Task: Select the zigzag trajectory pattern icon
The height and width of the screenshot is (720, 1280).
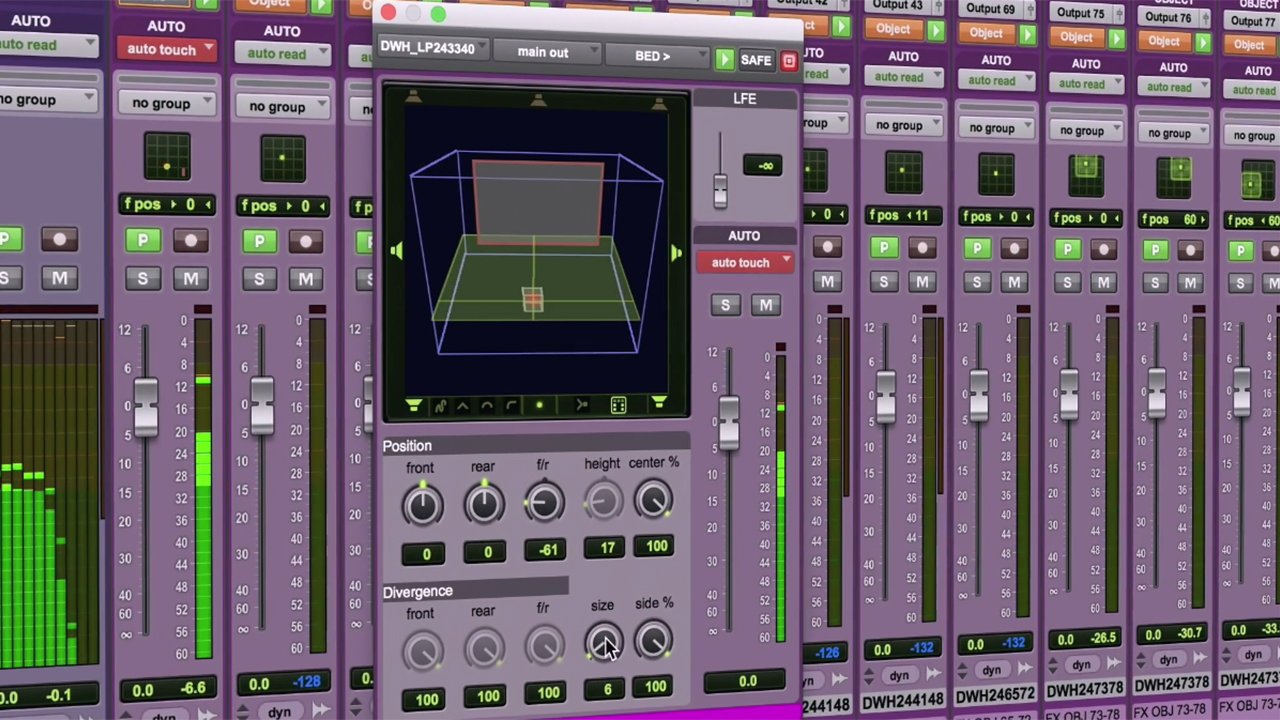Action: tap(463, 405)
